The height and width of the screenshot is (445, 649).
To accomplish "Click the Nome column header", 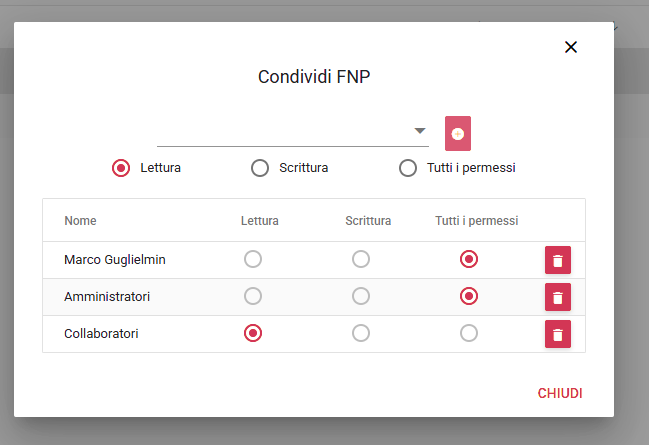I will [80, 221].
